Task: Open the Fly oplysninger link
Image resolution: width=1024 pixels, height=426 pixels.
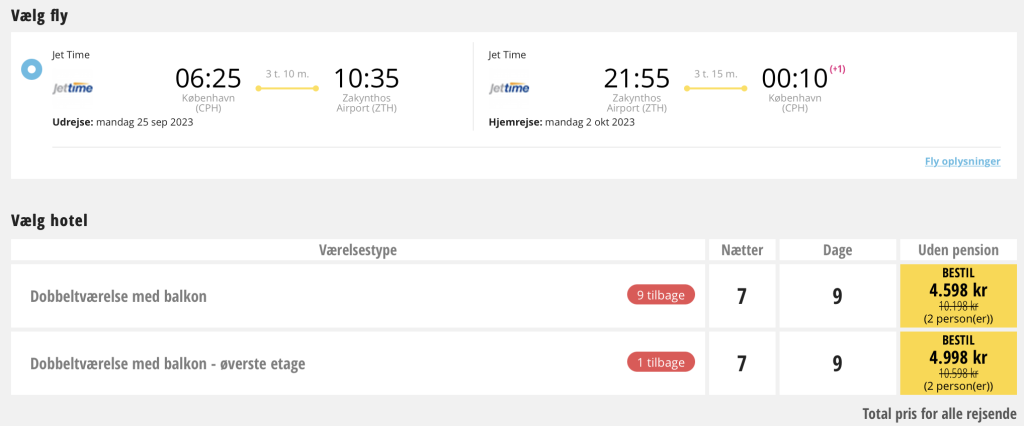Action: click(962, 161)
